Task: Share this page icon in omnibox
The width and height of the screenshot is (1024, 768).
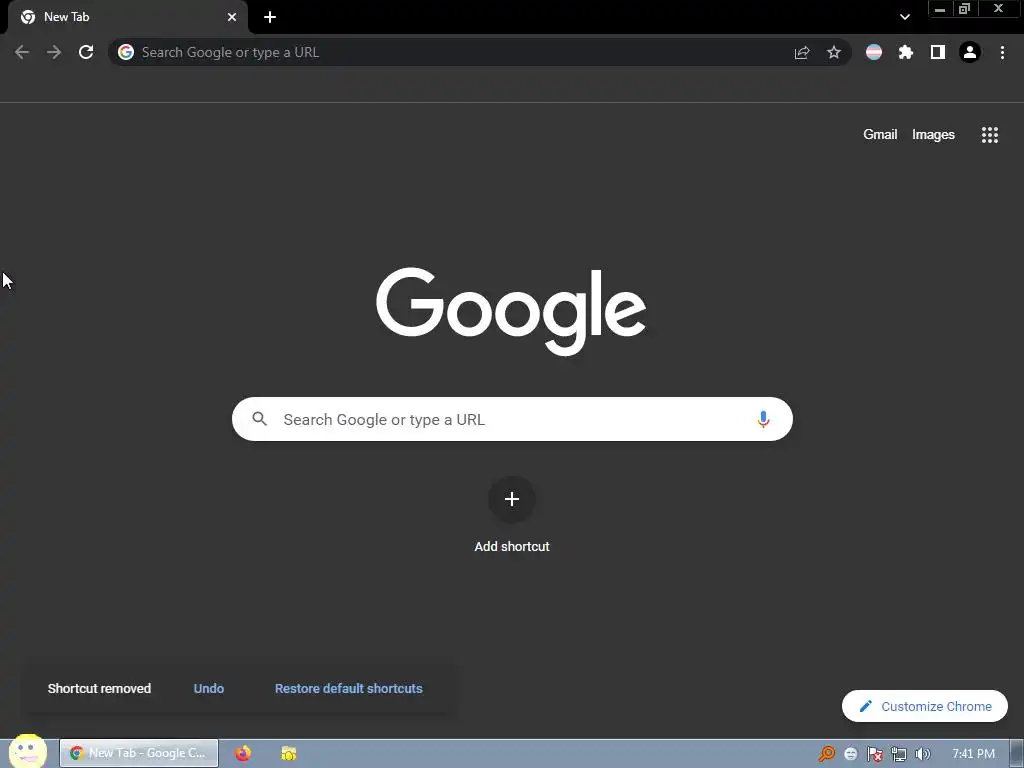Action: pyautogui.click(x=802, y=52)
